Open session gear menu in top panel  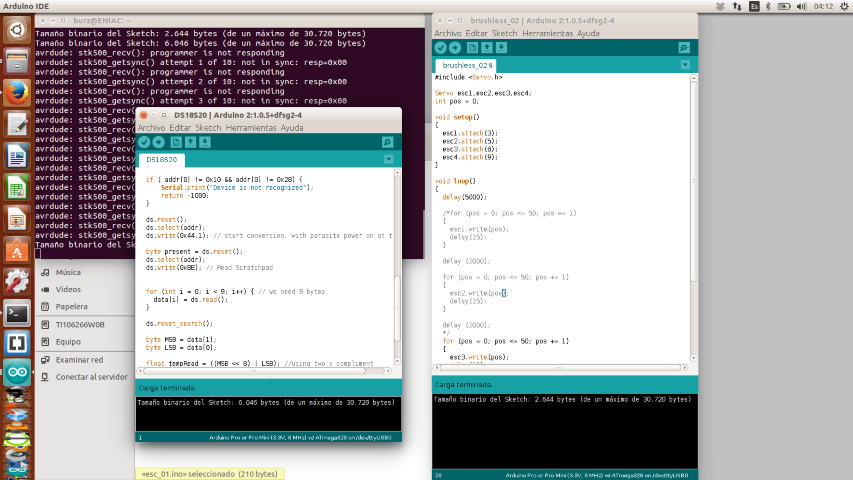tap(844, 7)
